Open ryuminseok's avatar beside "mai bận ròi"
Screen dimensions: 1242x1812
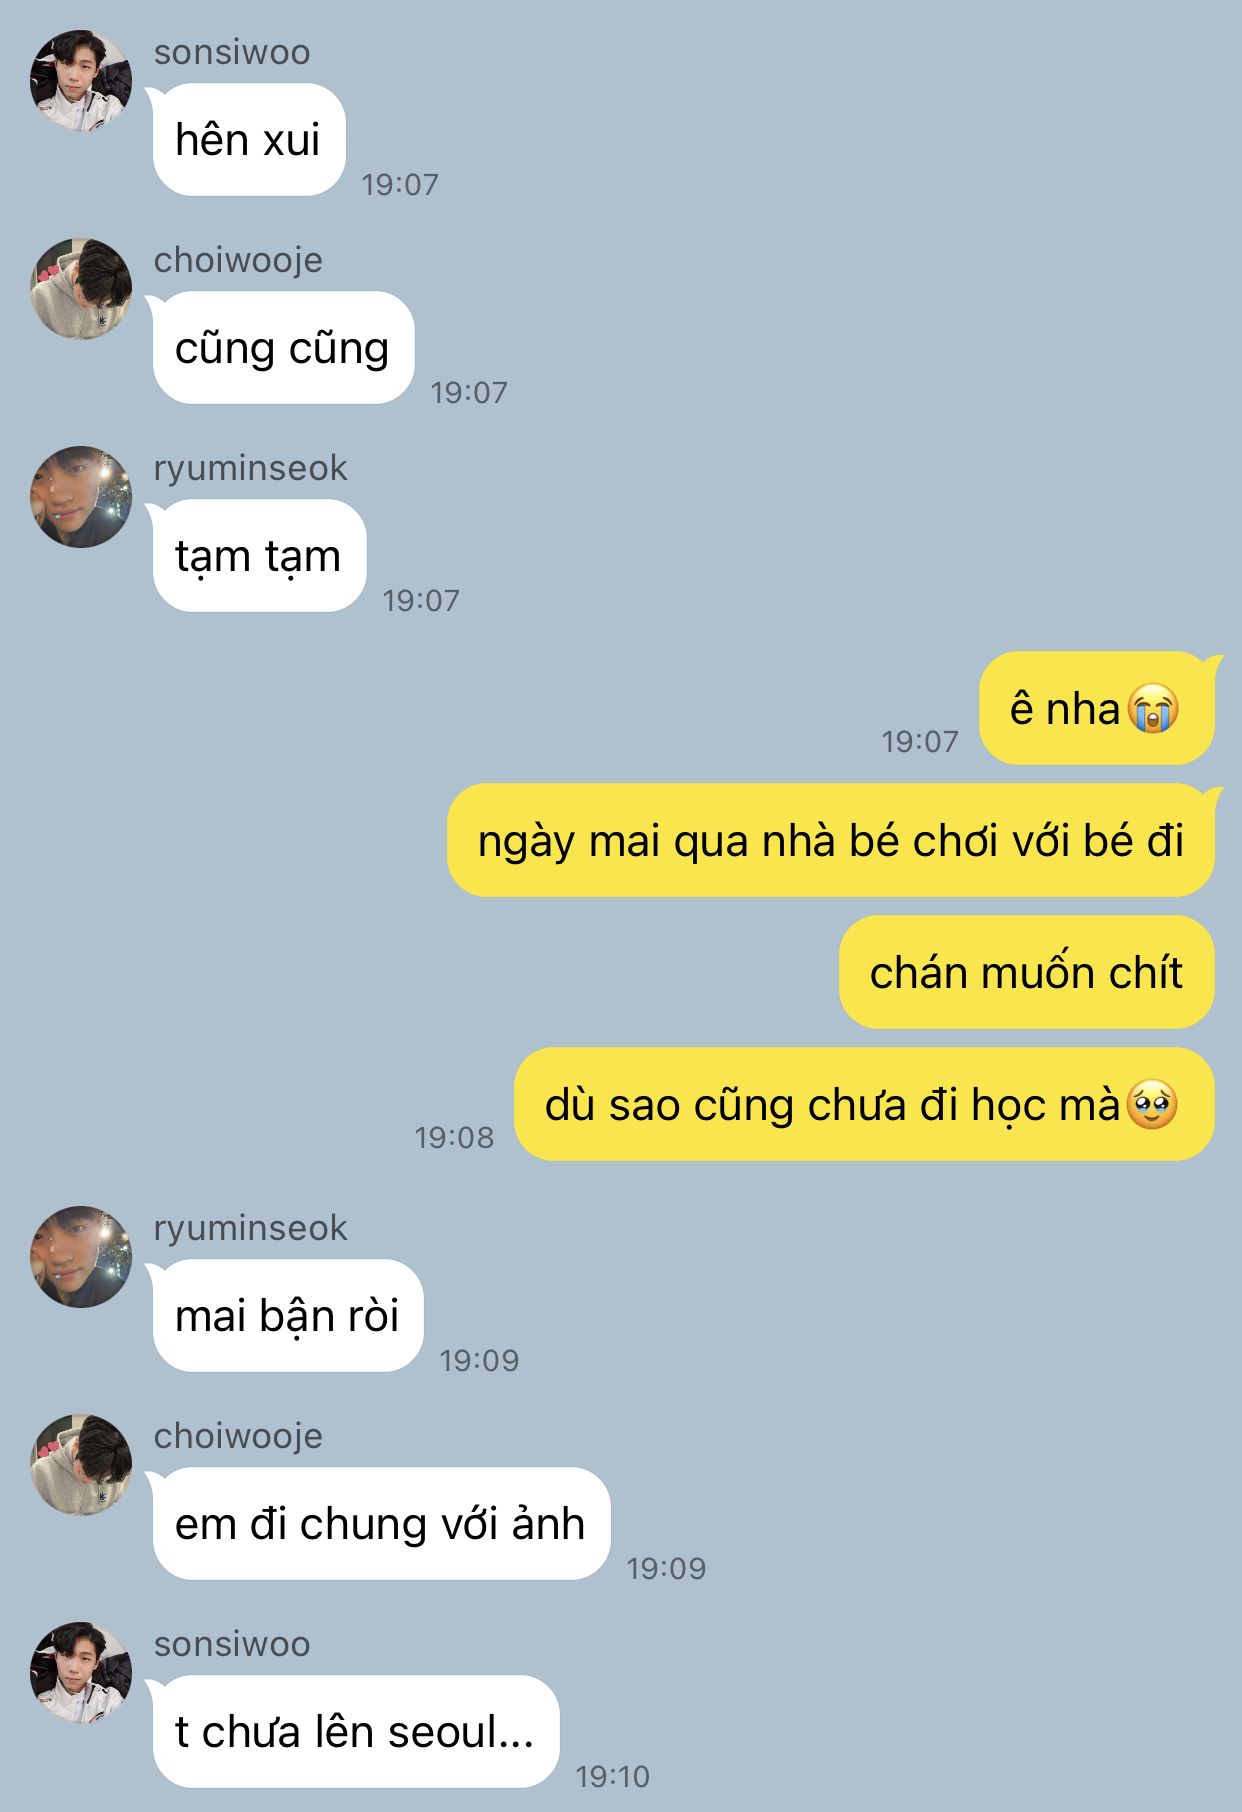pyautogui.click(x=81, y=1257)
